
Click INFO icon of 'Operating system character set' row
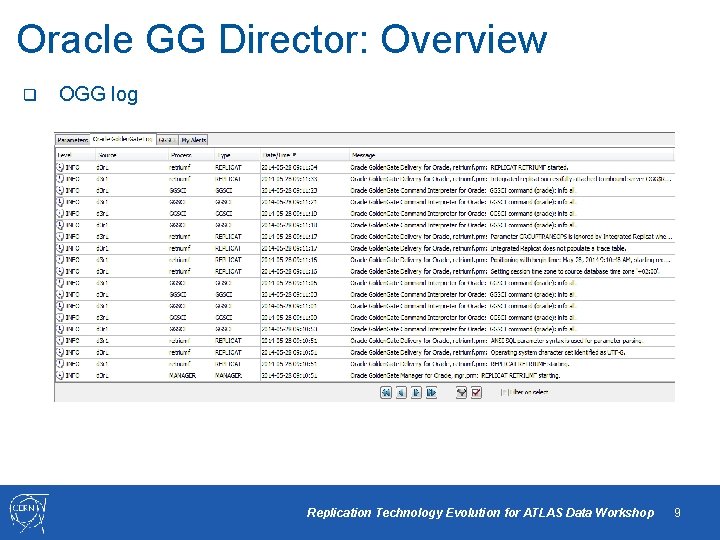click(60, 352)
